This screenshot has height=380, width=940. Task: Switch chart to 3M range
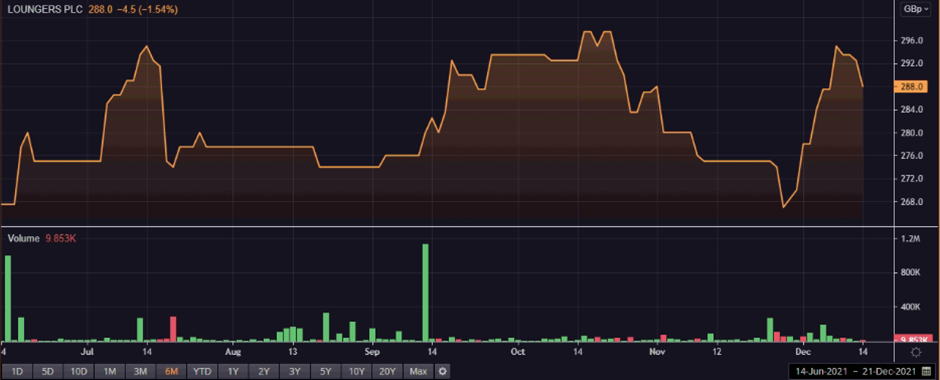141,372
